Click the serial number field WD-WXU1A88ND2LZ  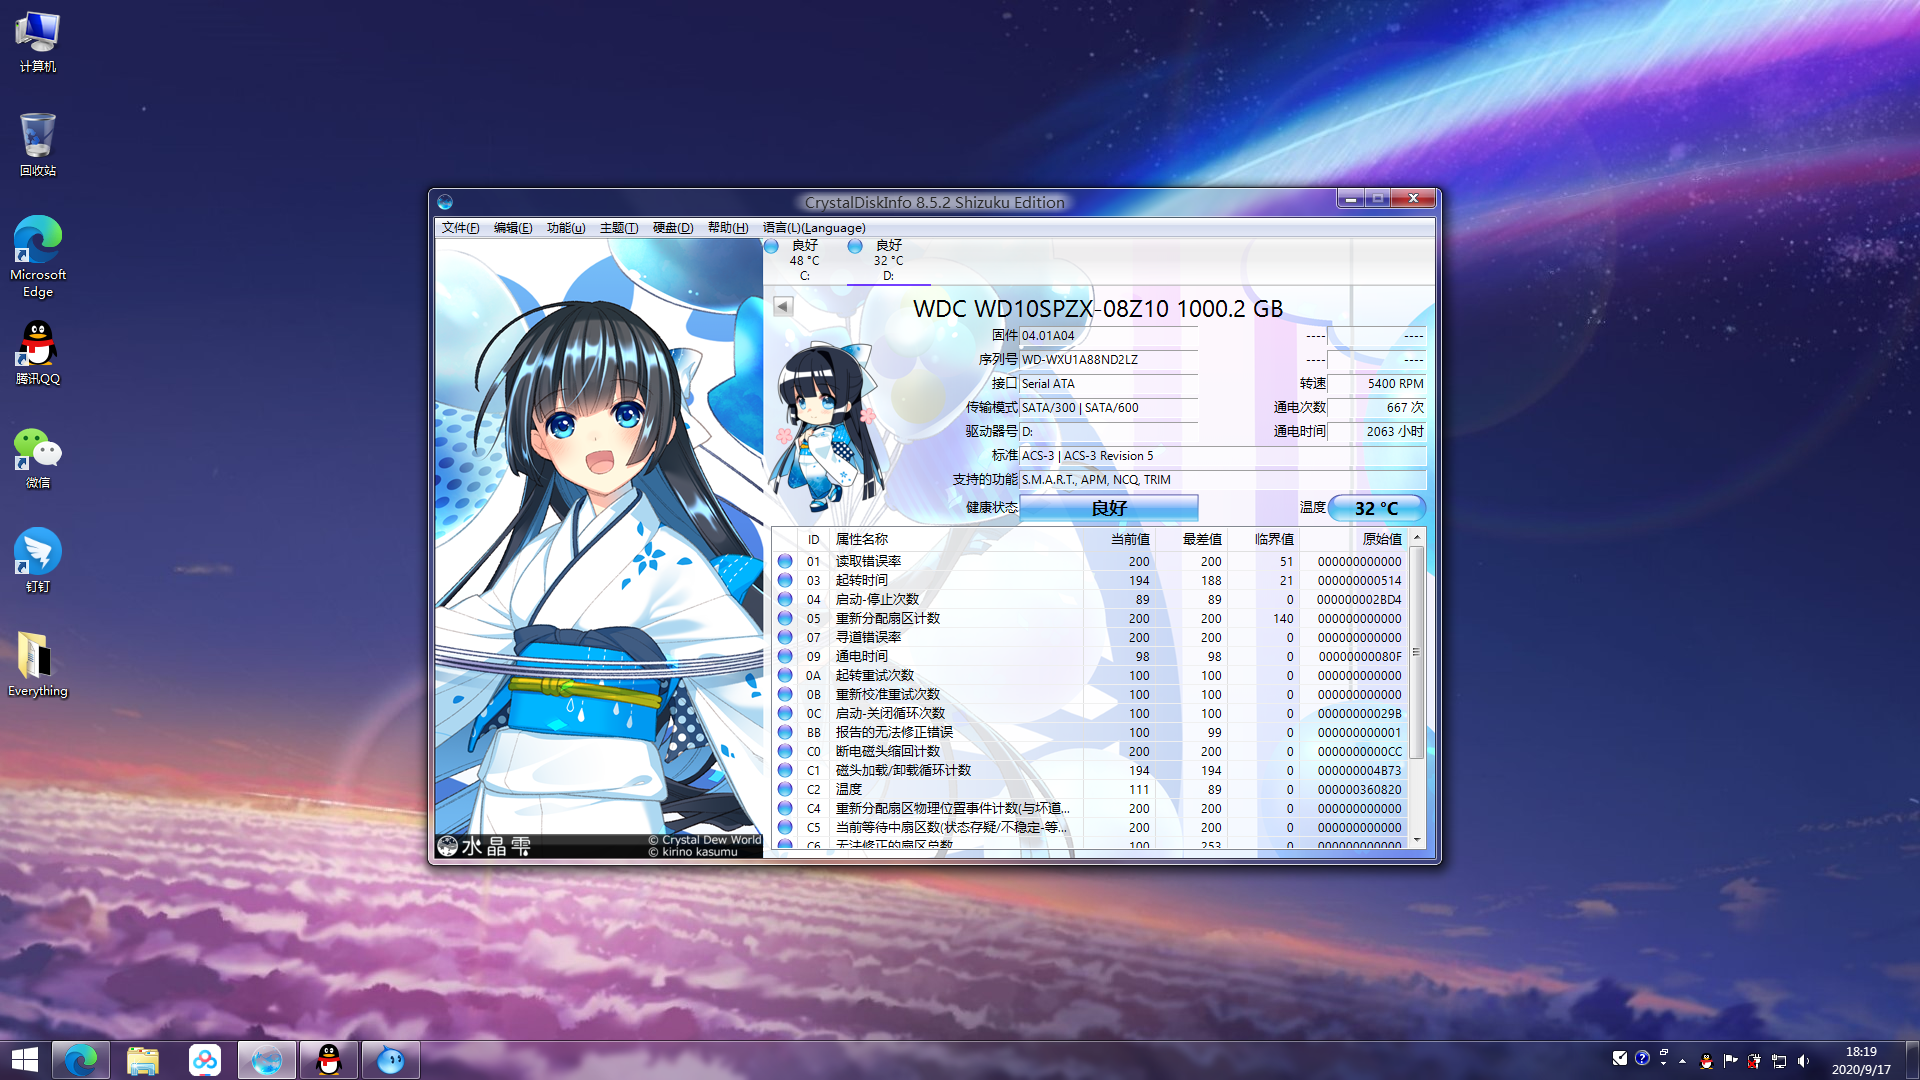1108,360
